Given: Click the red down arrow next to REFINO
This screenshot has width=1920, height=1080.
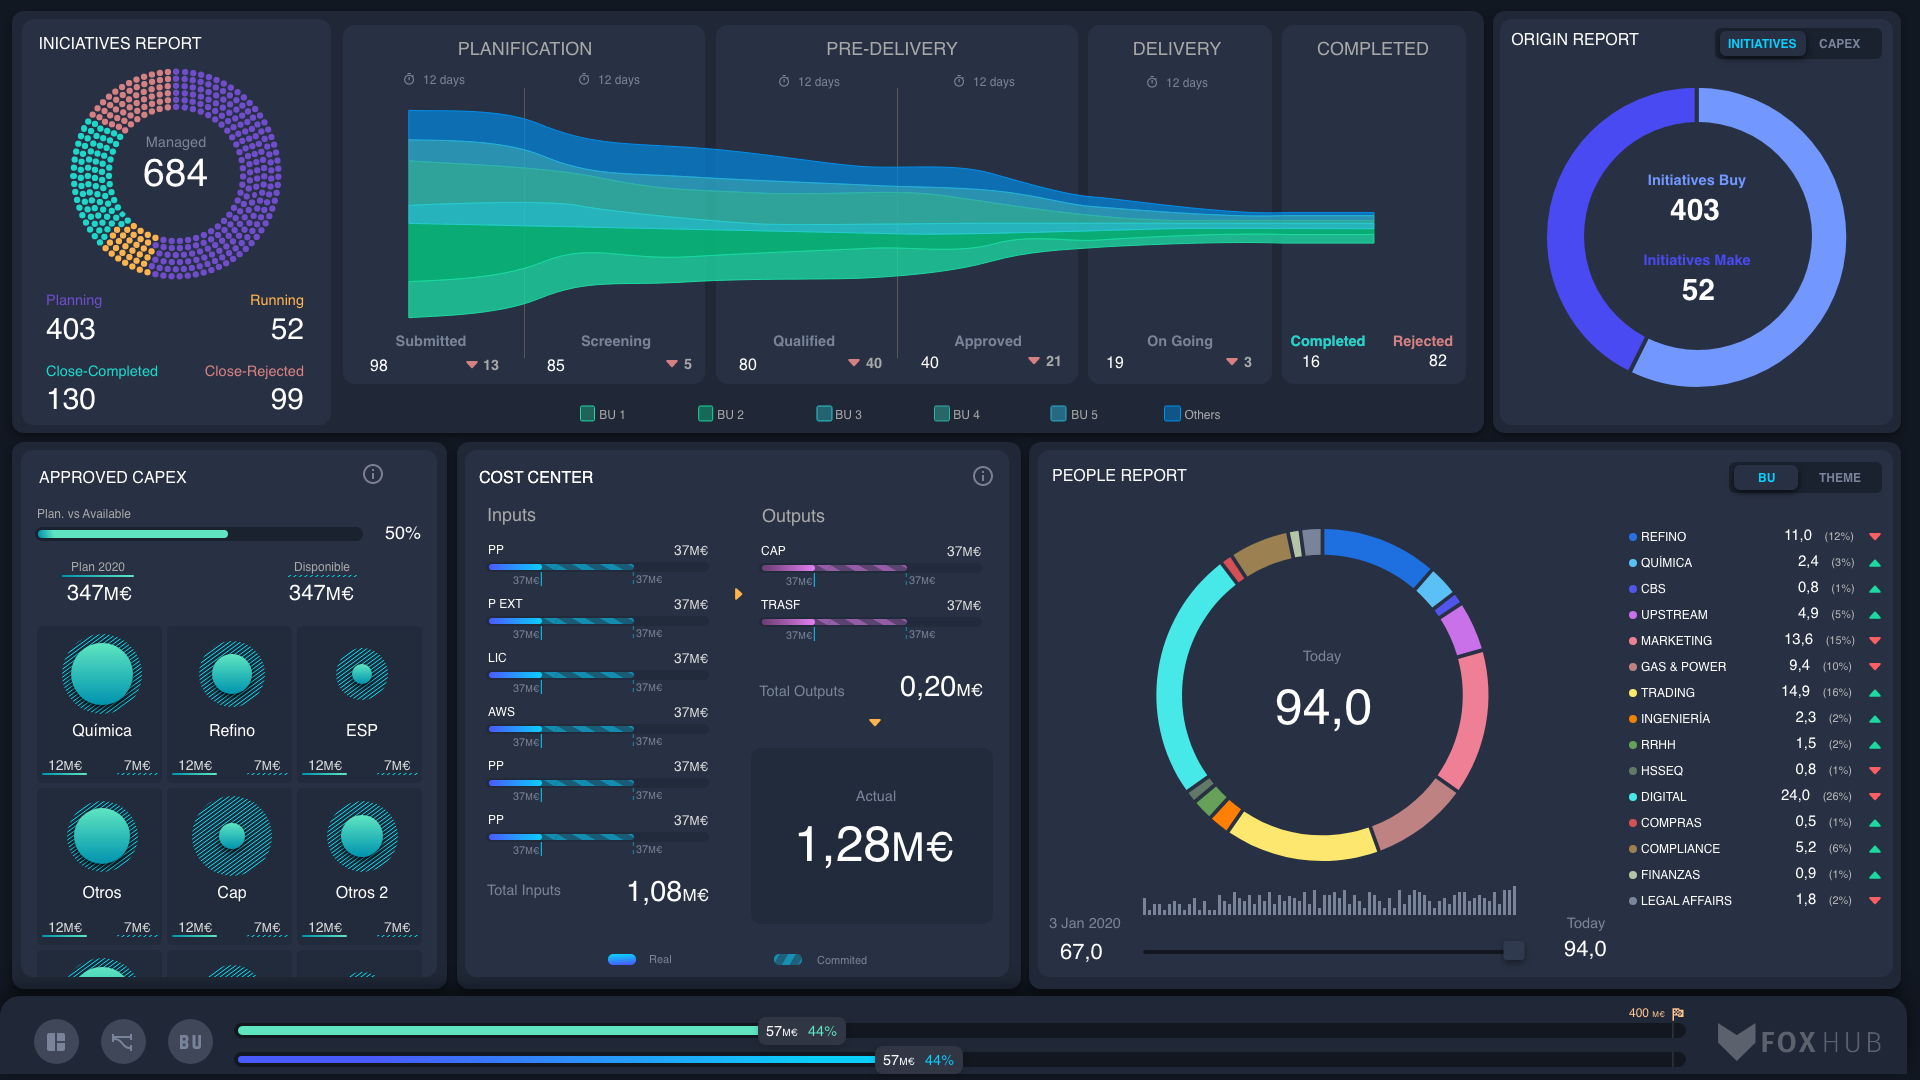Looking at the screenshot, I should 1875,537.
